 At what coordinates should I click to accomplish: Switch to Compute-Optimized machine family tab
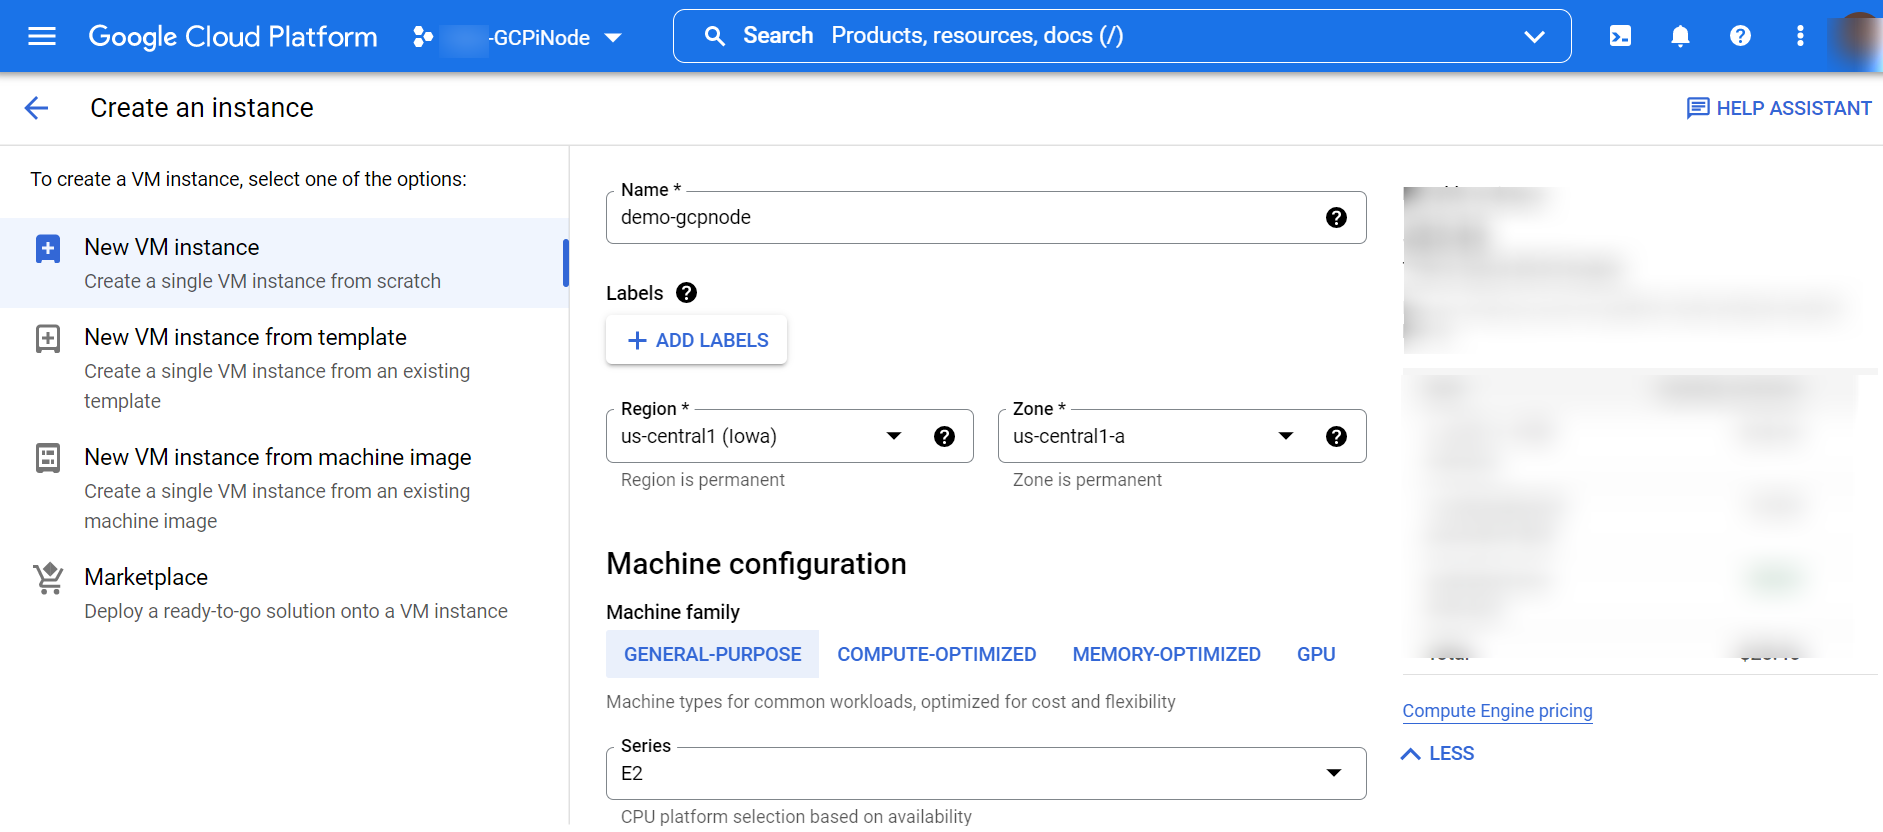tap(937, 654)
